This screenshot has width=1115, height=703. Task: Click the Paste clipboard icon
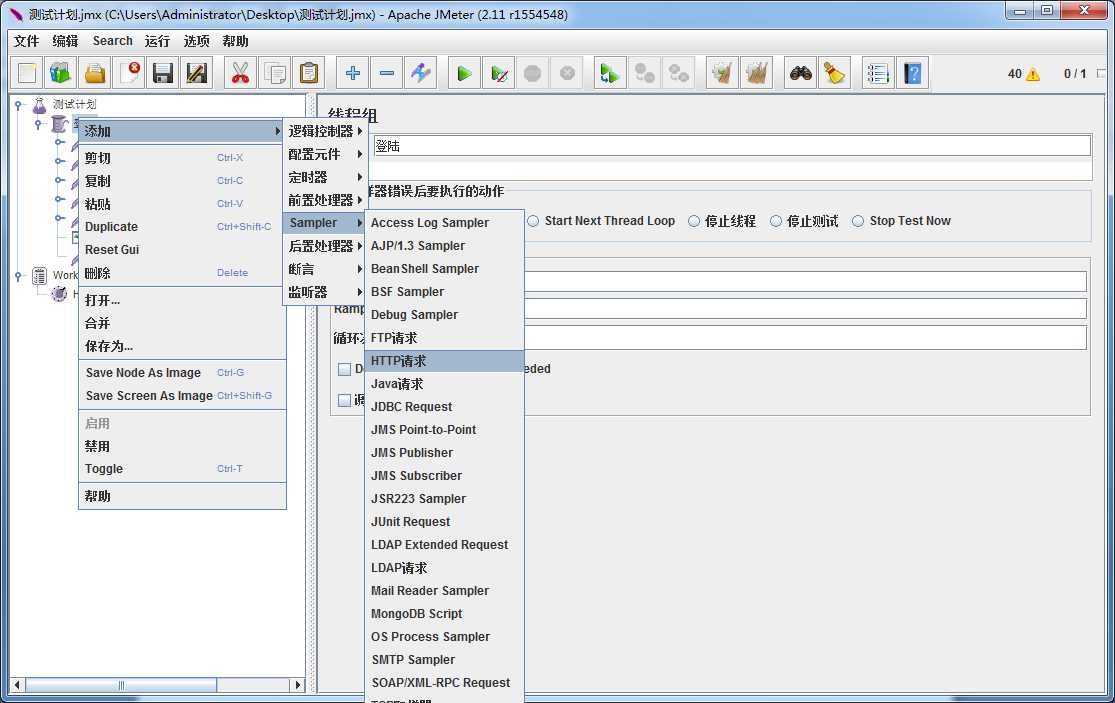pyautogui.click(x=309, y=73)
